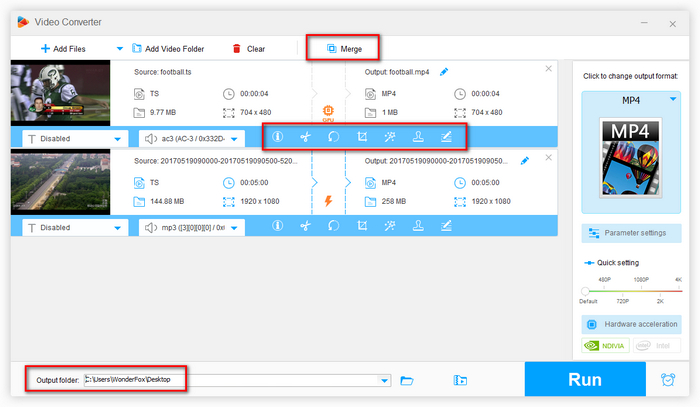The height and width of the screenshot is (407, 700).
Task: Toggle Intel acceleration option
Action: 656,346
